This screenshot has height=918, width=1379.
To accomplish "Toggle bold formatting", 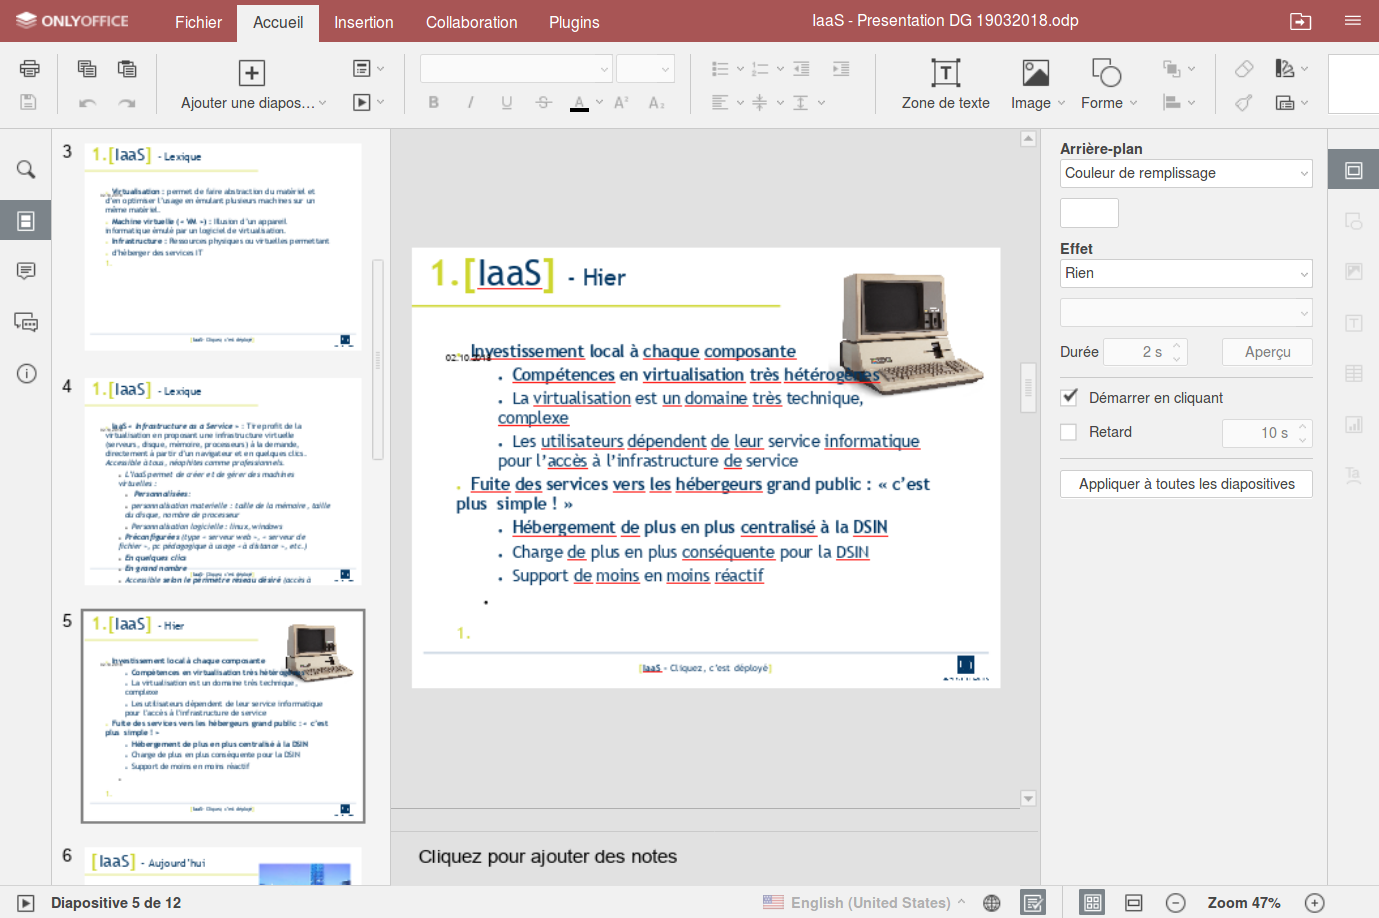I will pos(433,102).
